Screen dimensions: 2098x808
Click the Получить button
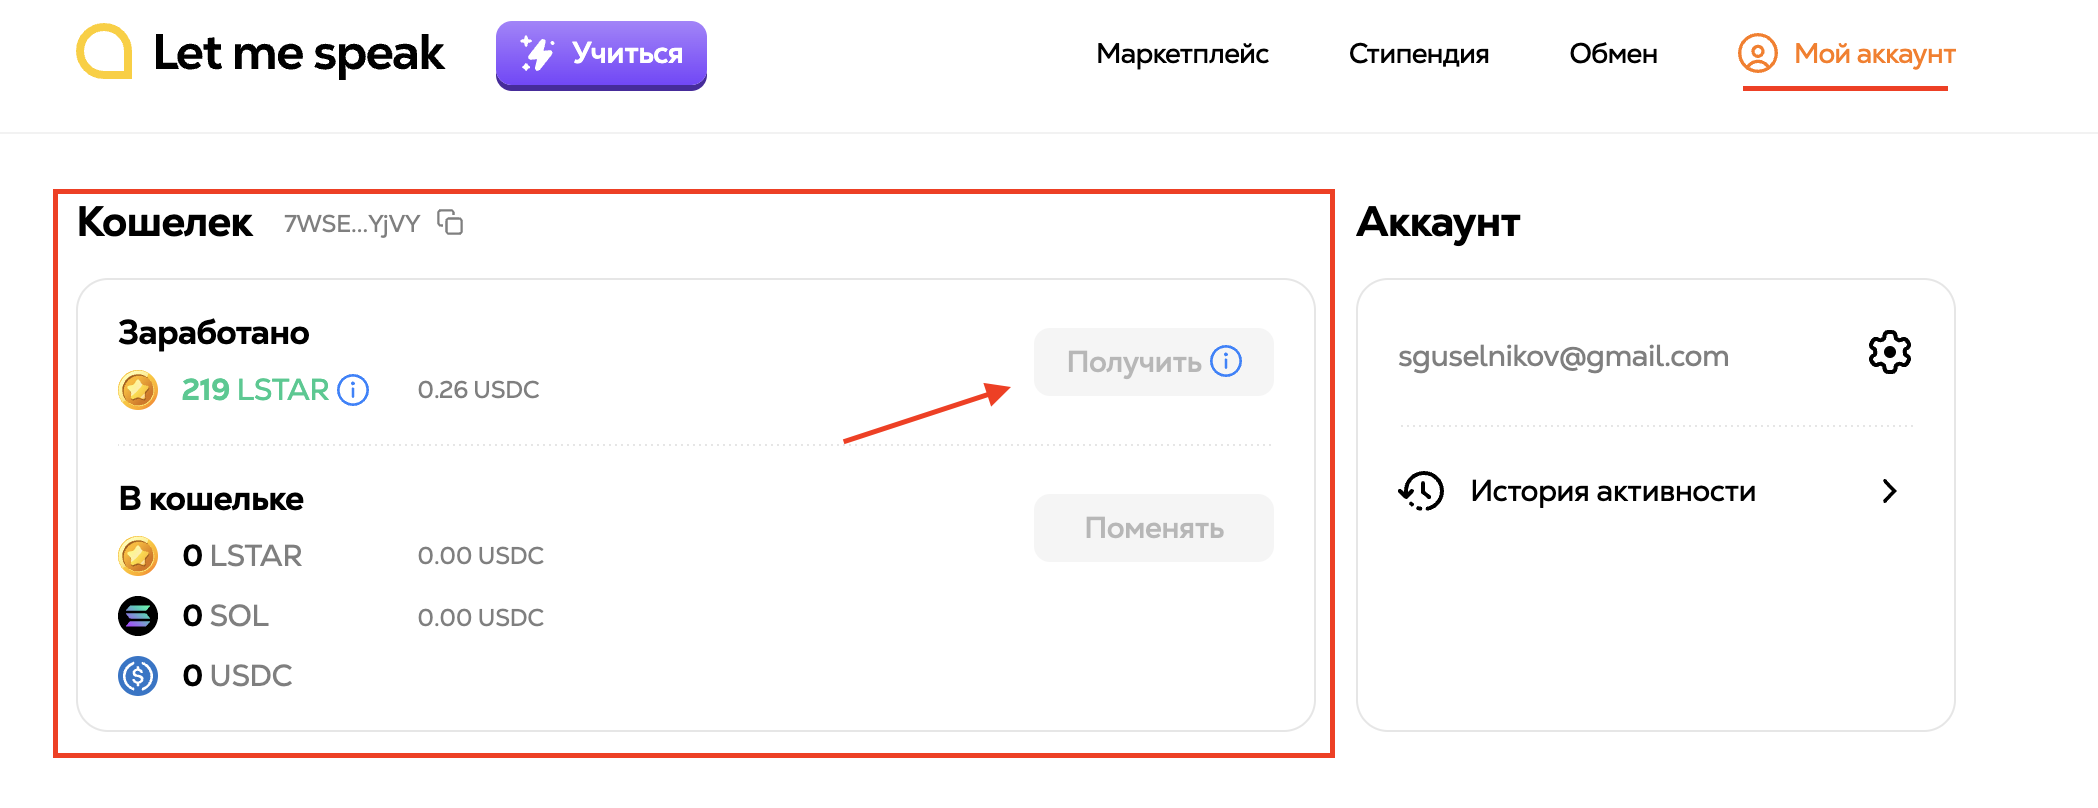tap(1153, 362)
